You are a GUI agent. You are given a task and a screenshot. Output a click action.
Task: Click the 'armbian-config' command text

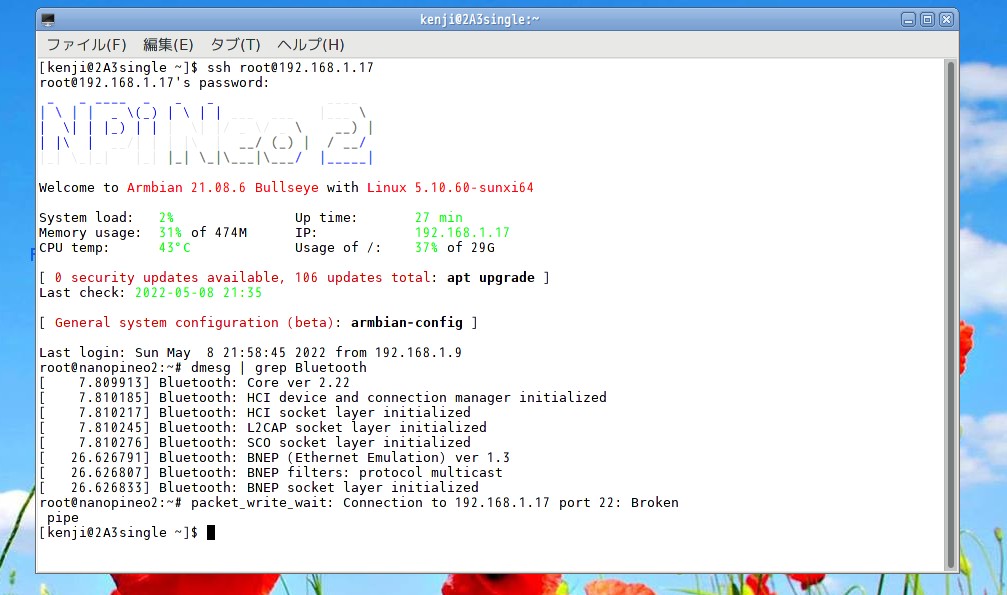click(407, 322)
